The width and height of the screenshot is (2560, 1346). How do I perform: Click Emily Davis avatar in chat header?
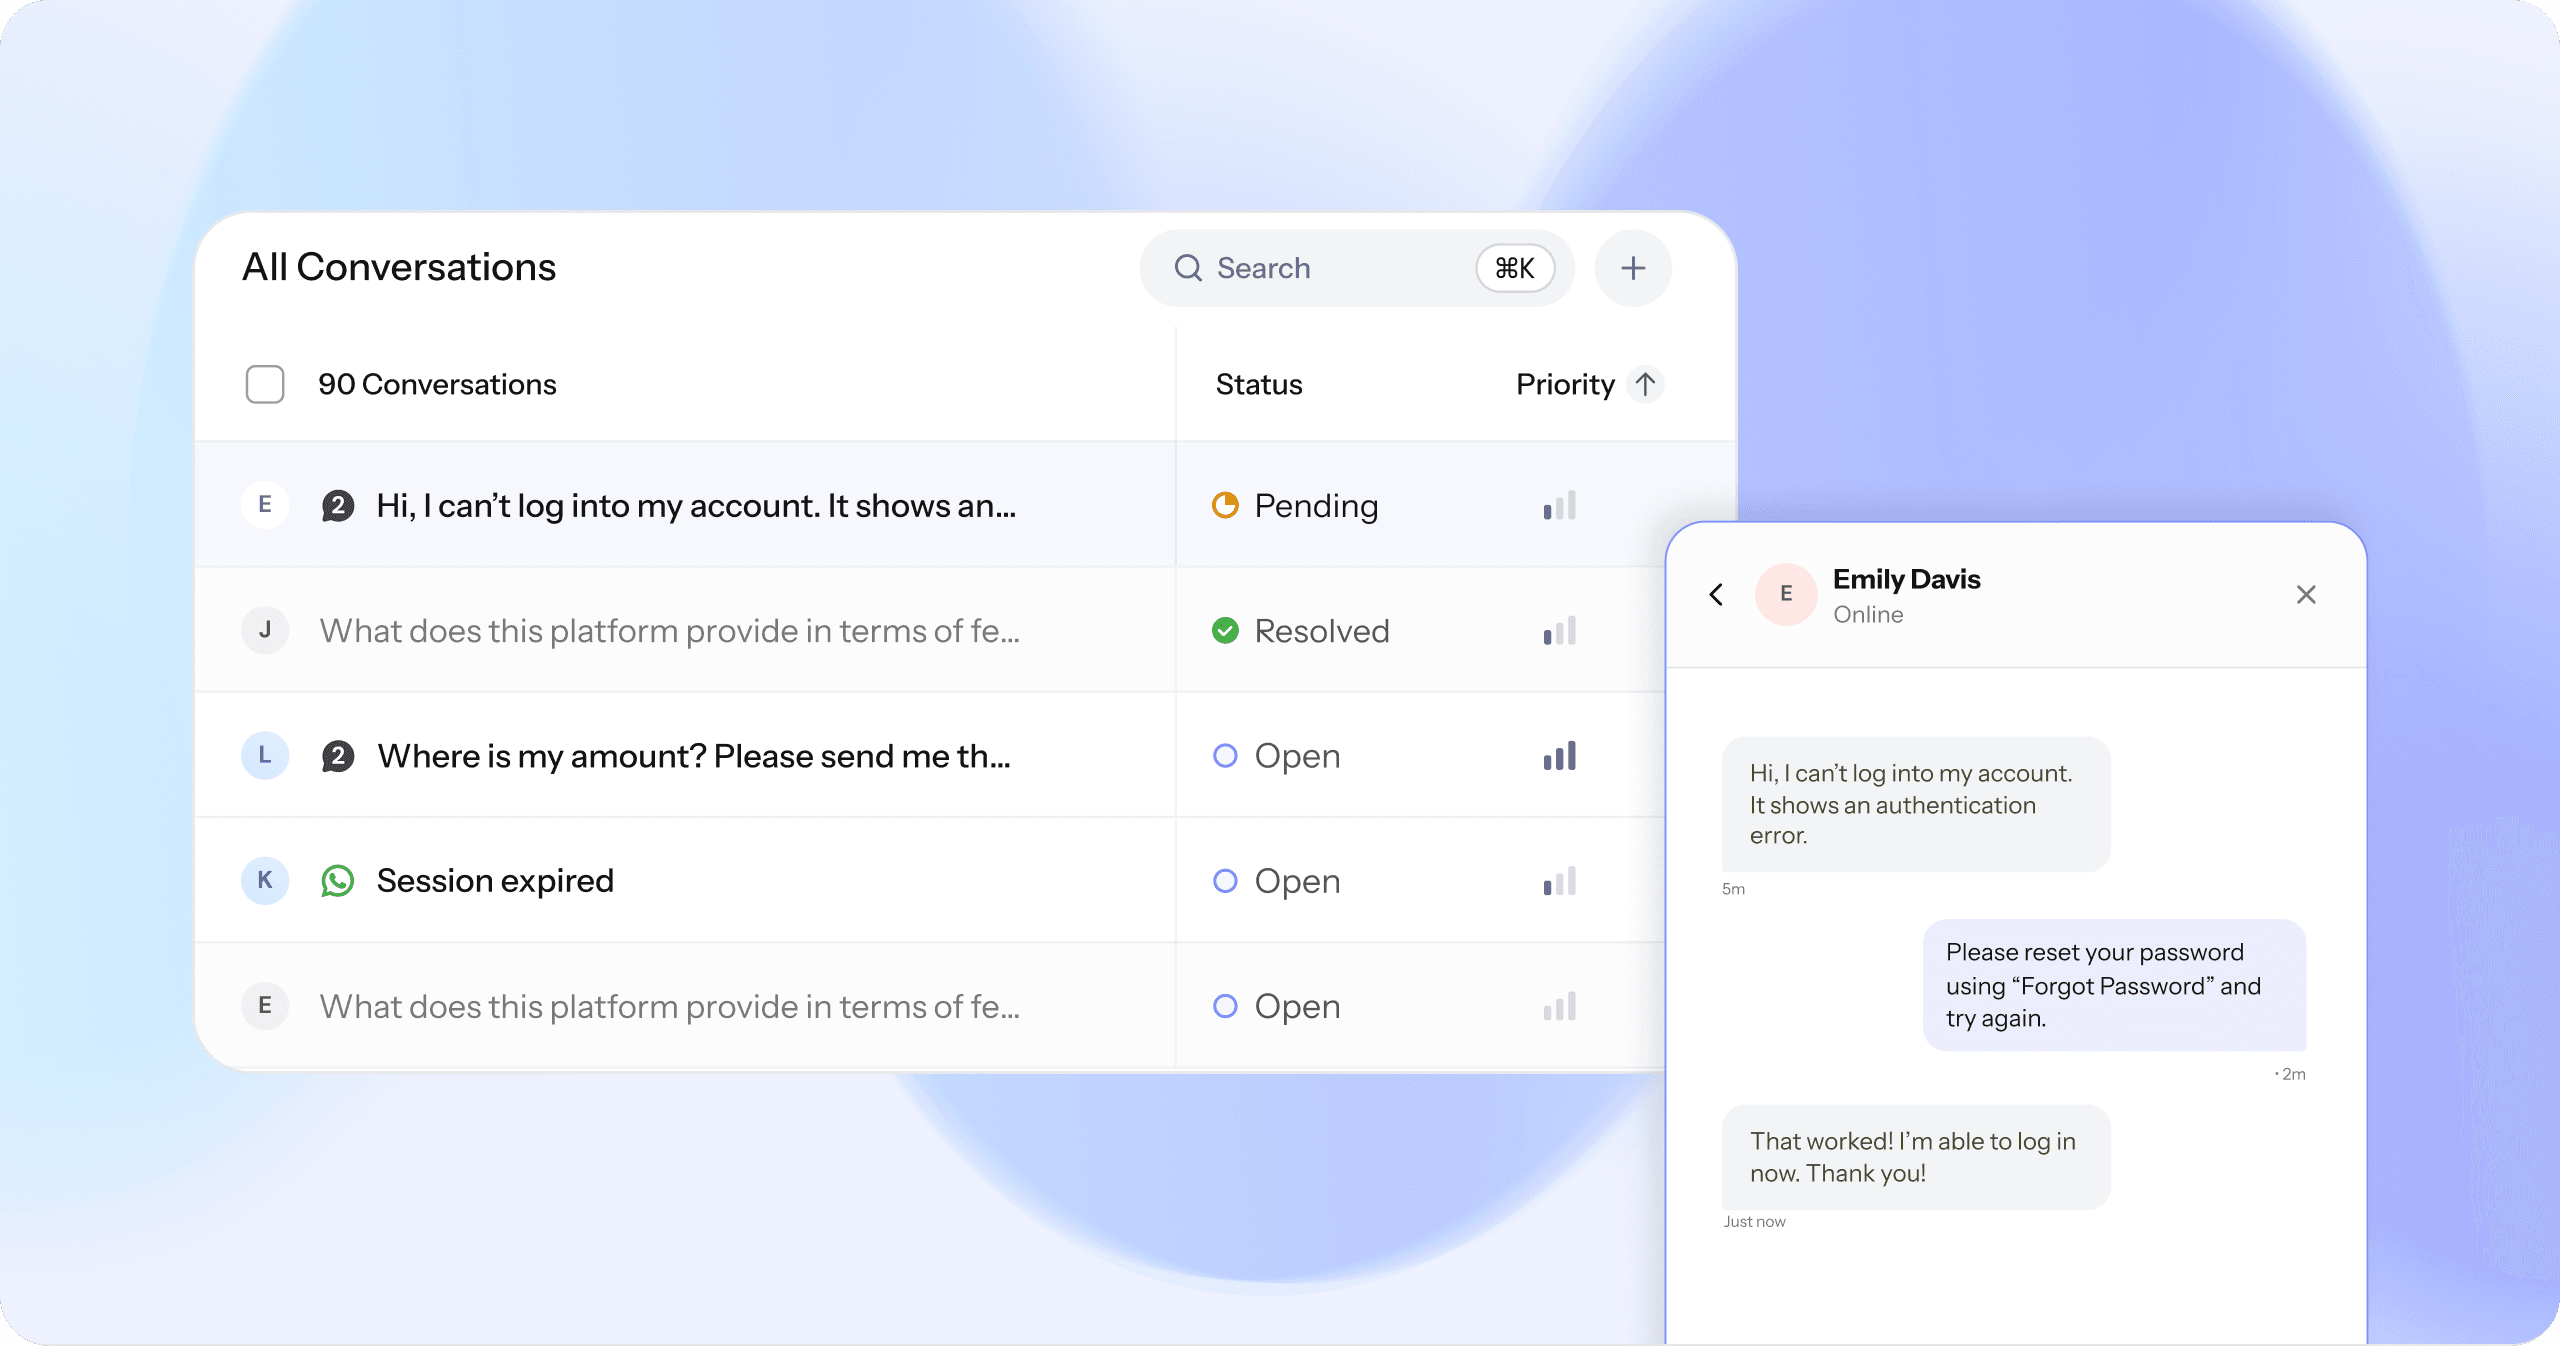pyautogui.click(x=1786, y=594)
